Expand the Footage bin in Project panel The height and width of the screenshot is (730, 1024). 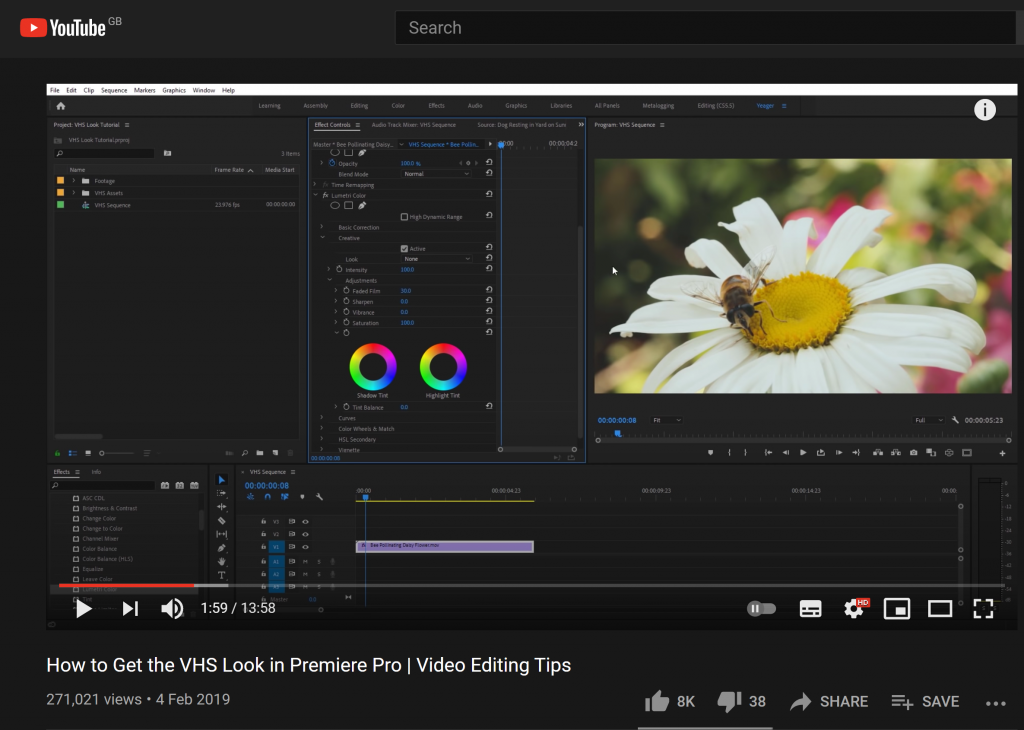74,181
